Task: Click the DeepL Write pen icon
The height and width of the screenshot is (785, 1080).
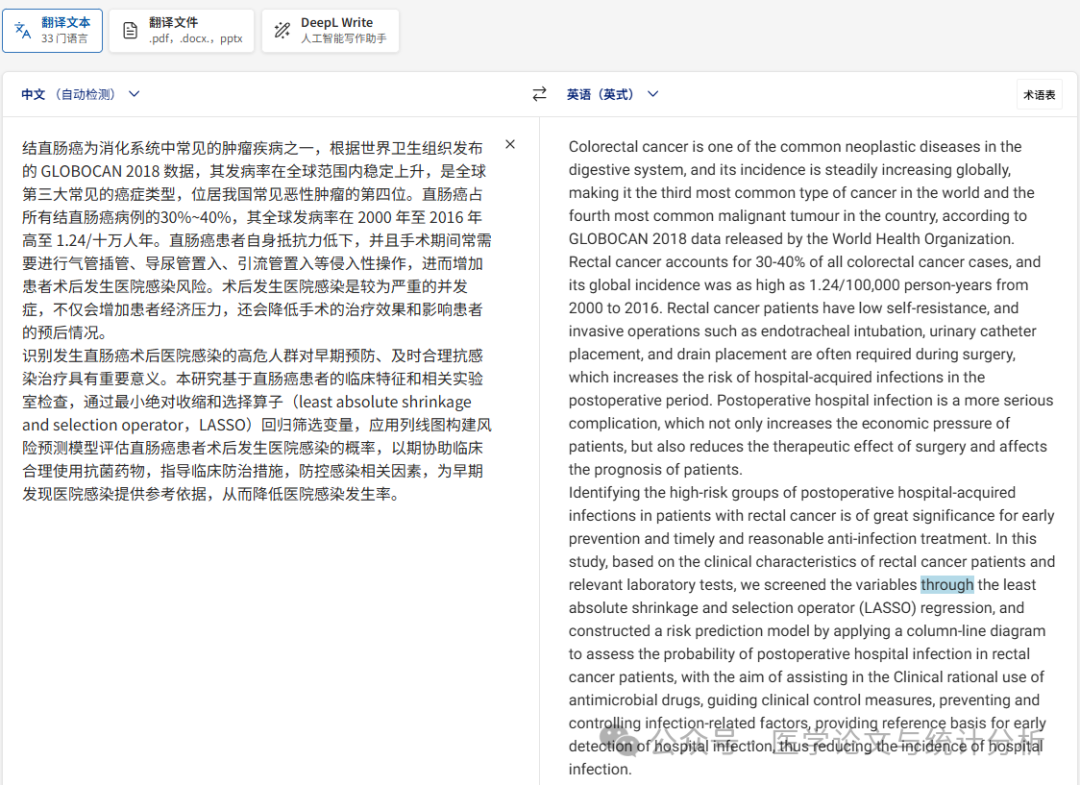Action: tap(282, 30)
